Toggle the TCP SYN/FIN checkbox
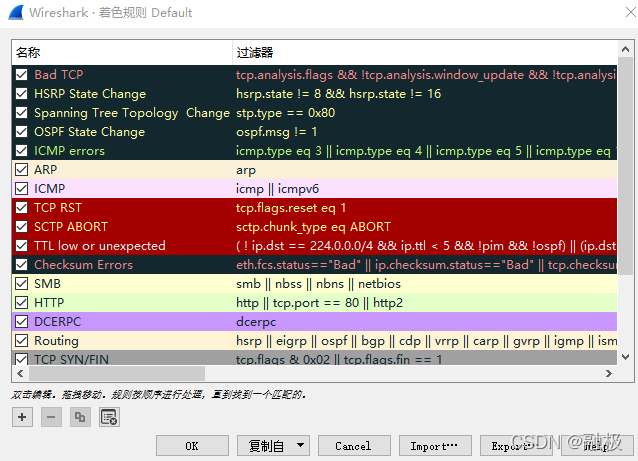 pyautogui.click(x=22, y=359)
